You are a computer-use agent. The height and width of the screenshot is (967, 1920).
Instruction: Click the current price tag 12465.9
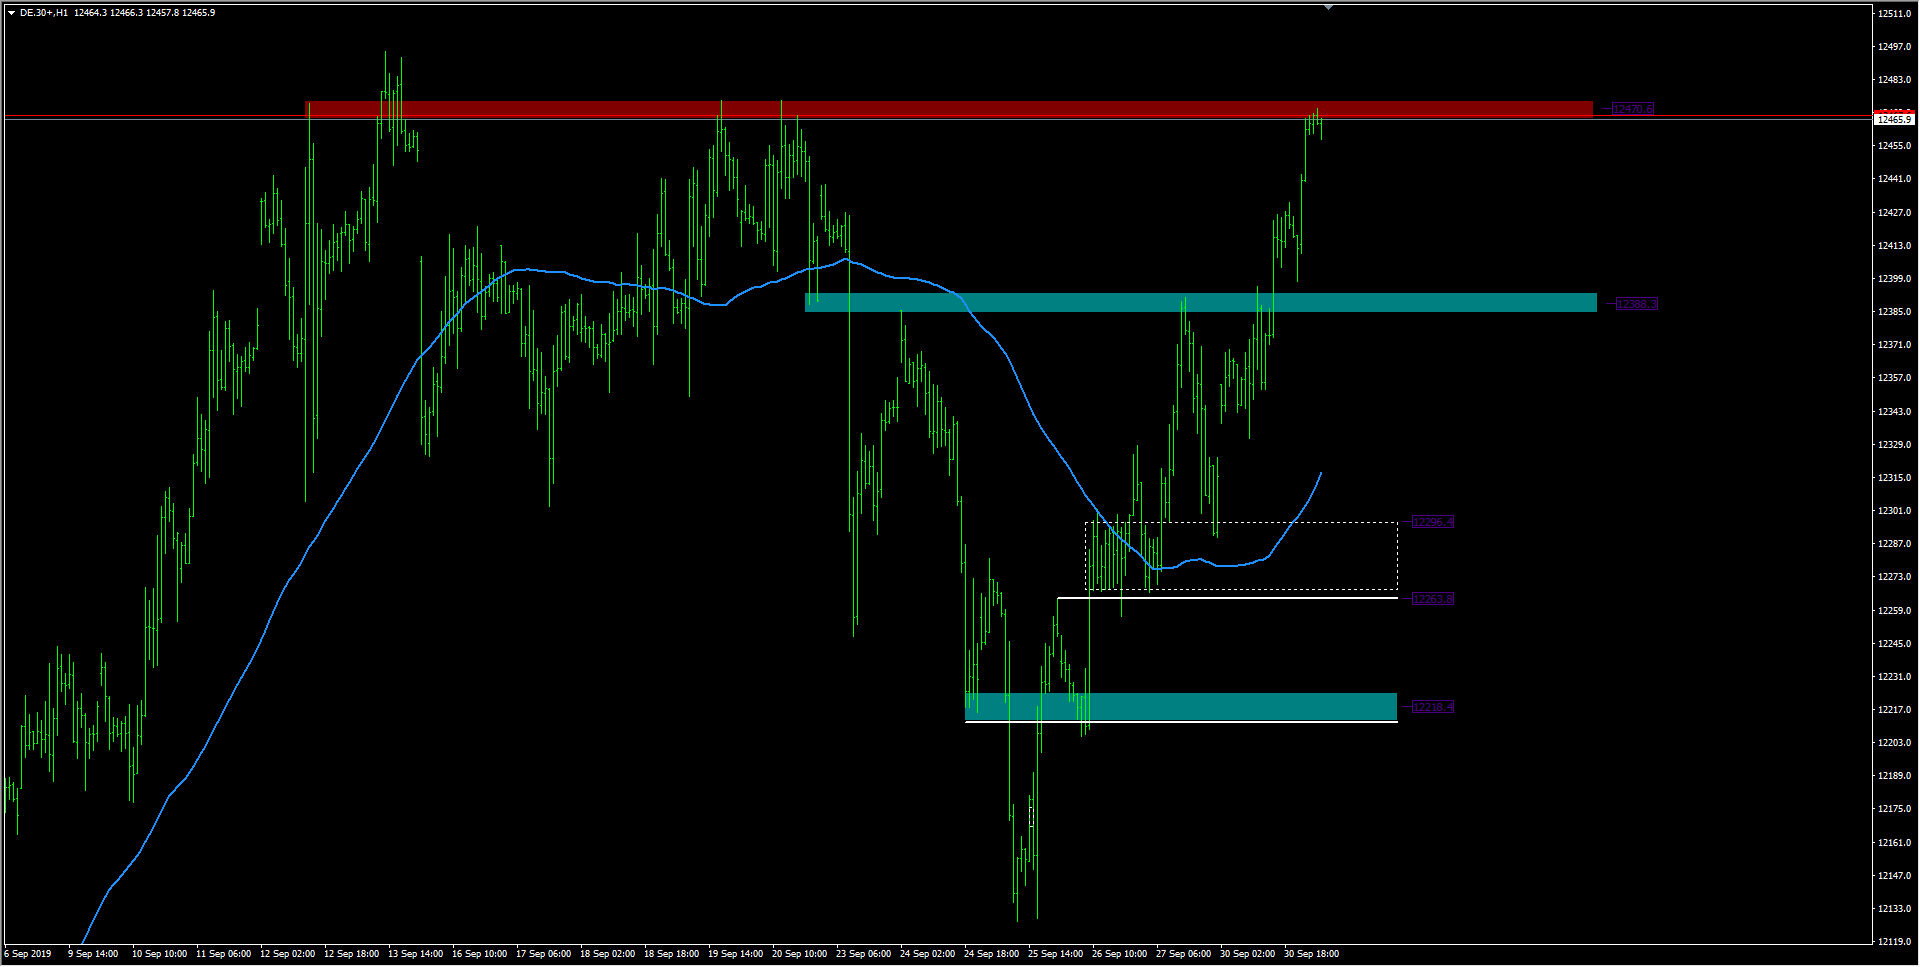pos(1893,119)
